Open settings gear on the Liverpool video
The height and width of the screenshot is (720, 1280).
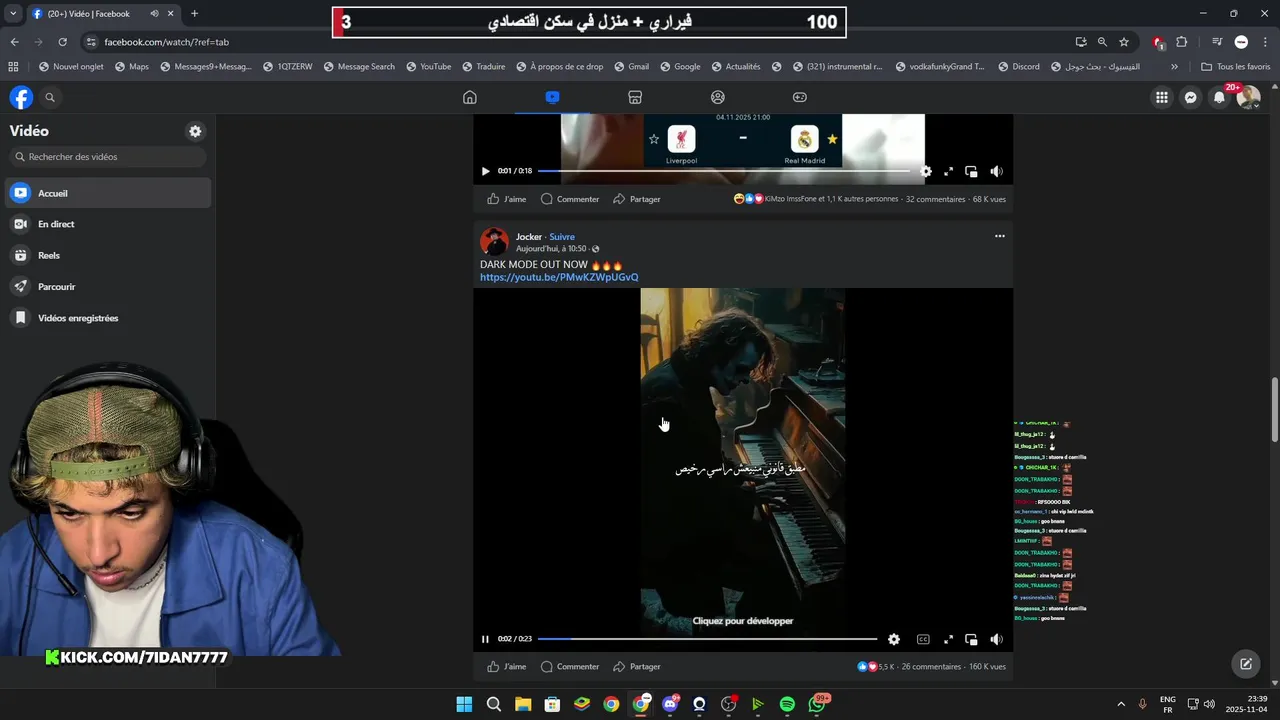pyautogui.click(x=926, y=171)
